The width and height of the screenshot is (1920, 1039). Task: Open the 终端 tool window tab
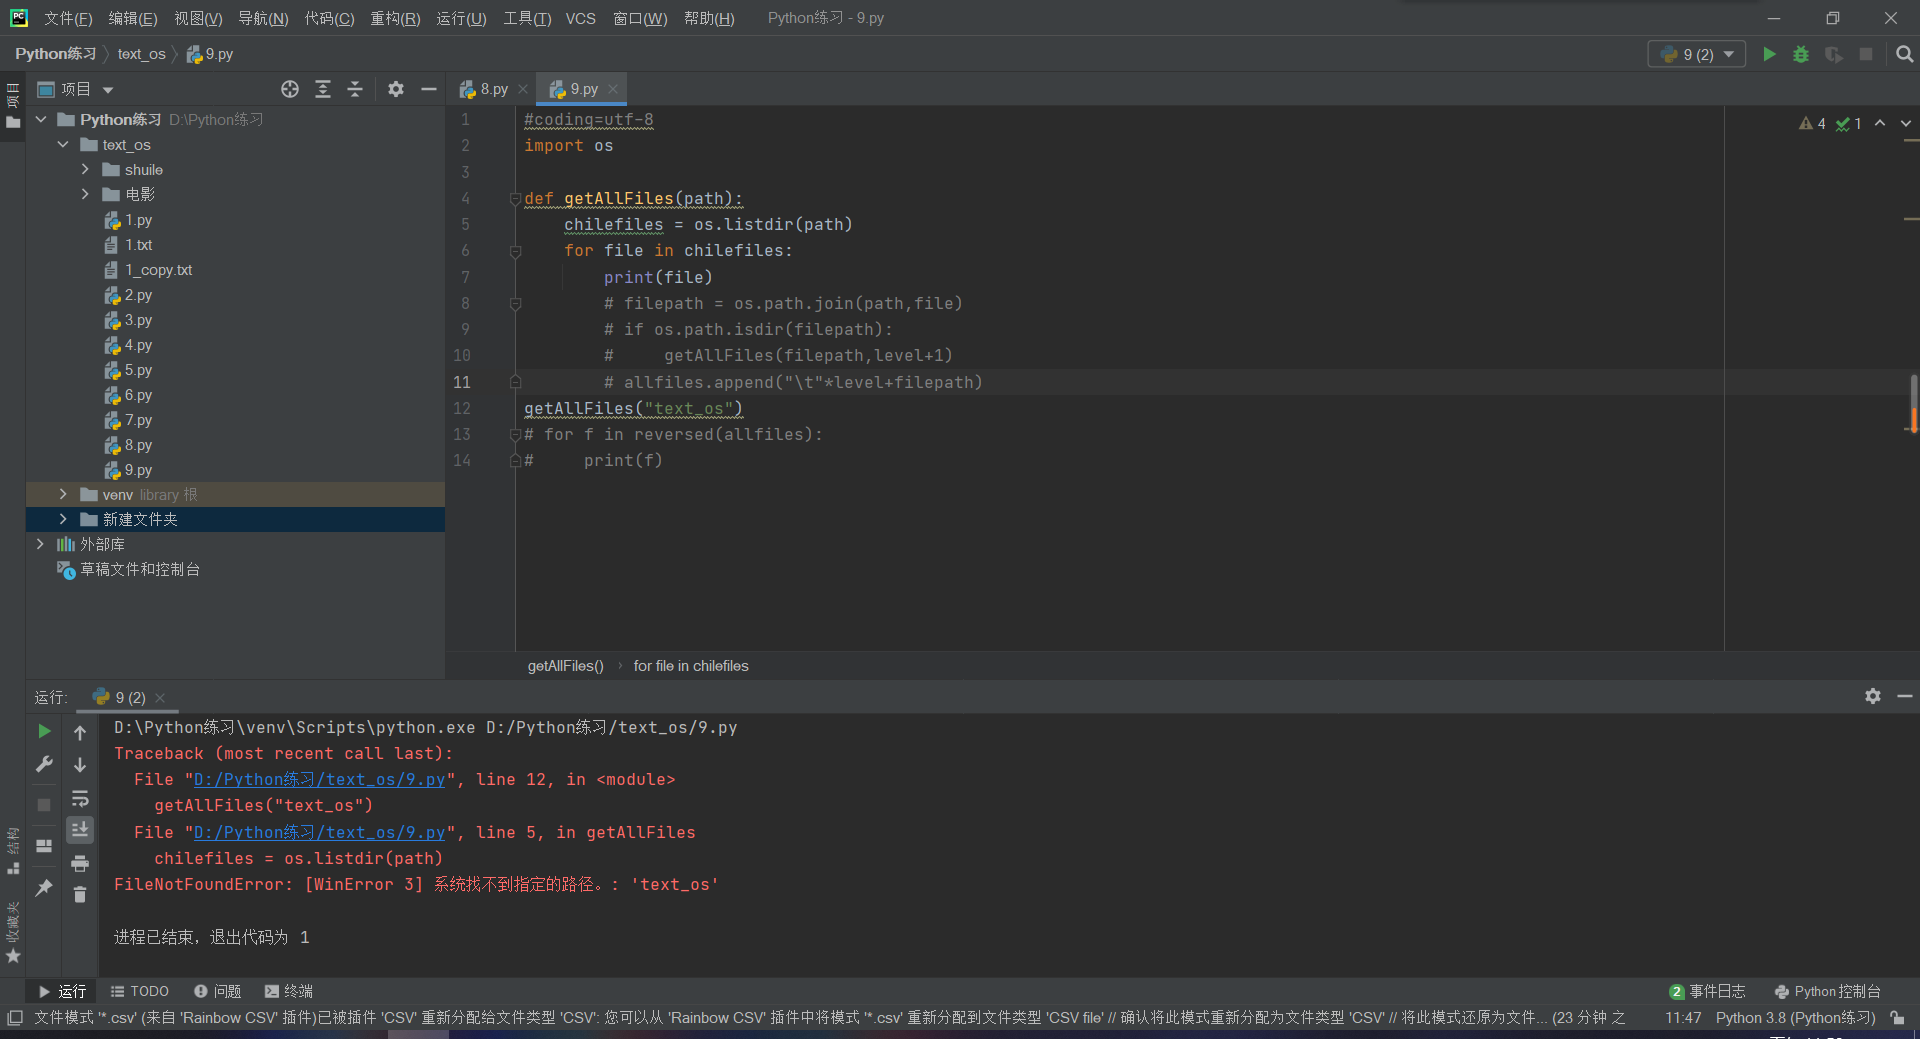(289, 991)
